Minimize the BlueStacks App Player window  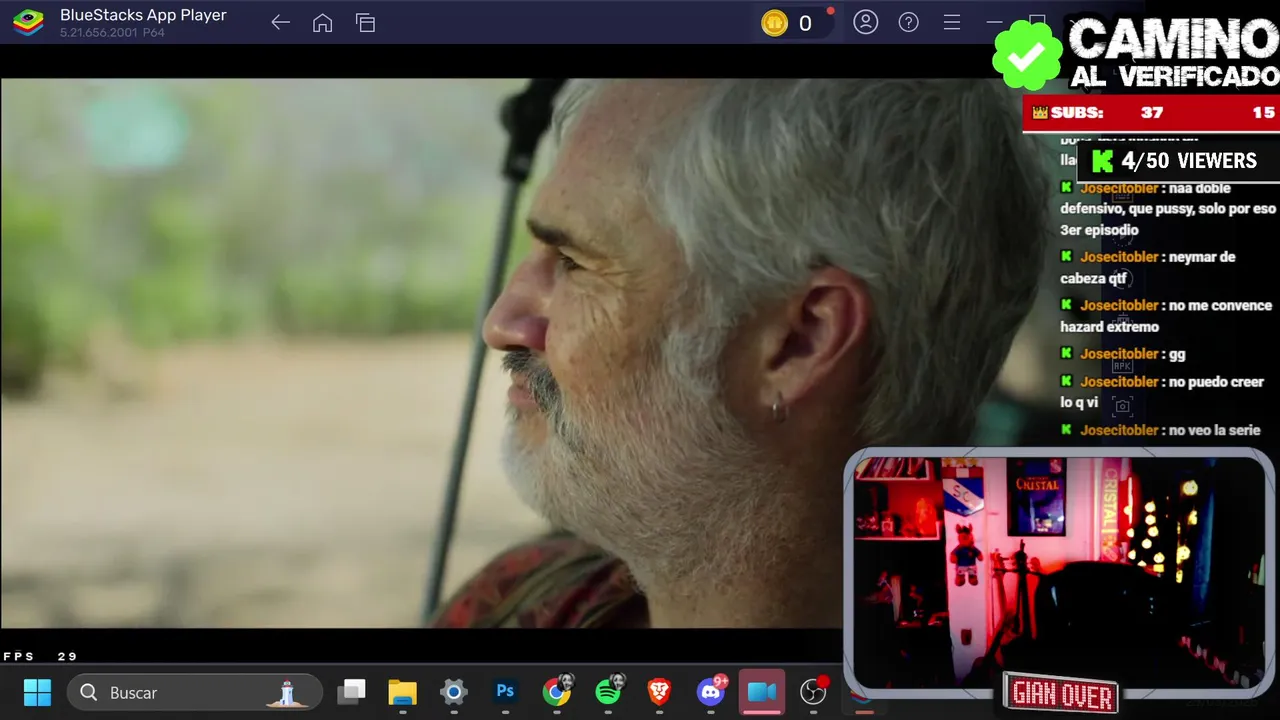point(994,22)
